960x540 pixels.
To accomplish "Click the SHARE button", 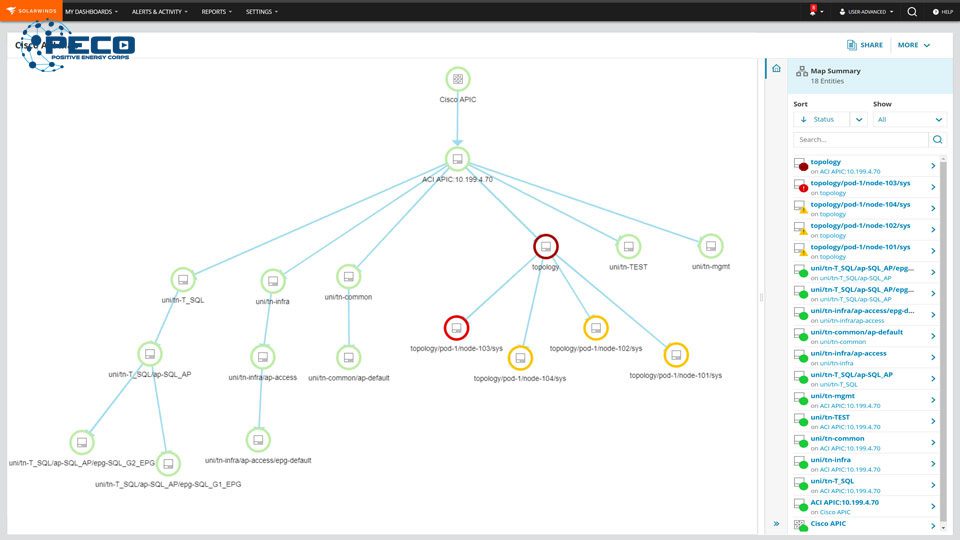I will (x=864, y=45).
